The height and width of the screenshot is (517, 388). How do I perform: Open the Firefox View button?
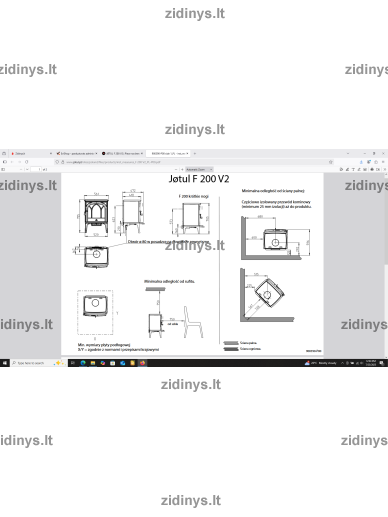4,153
